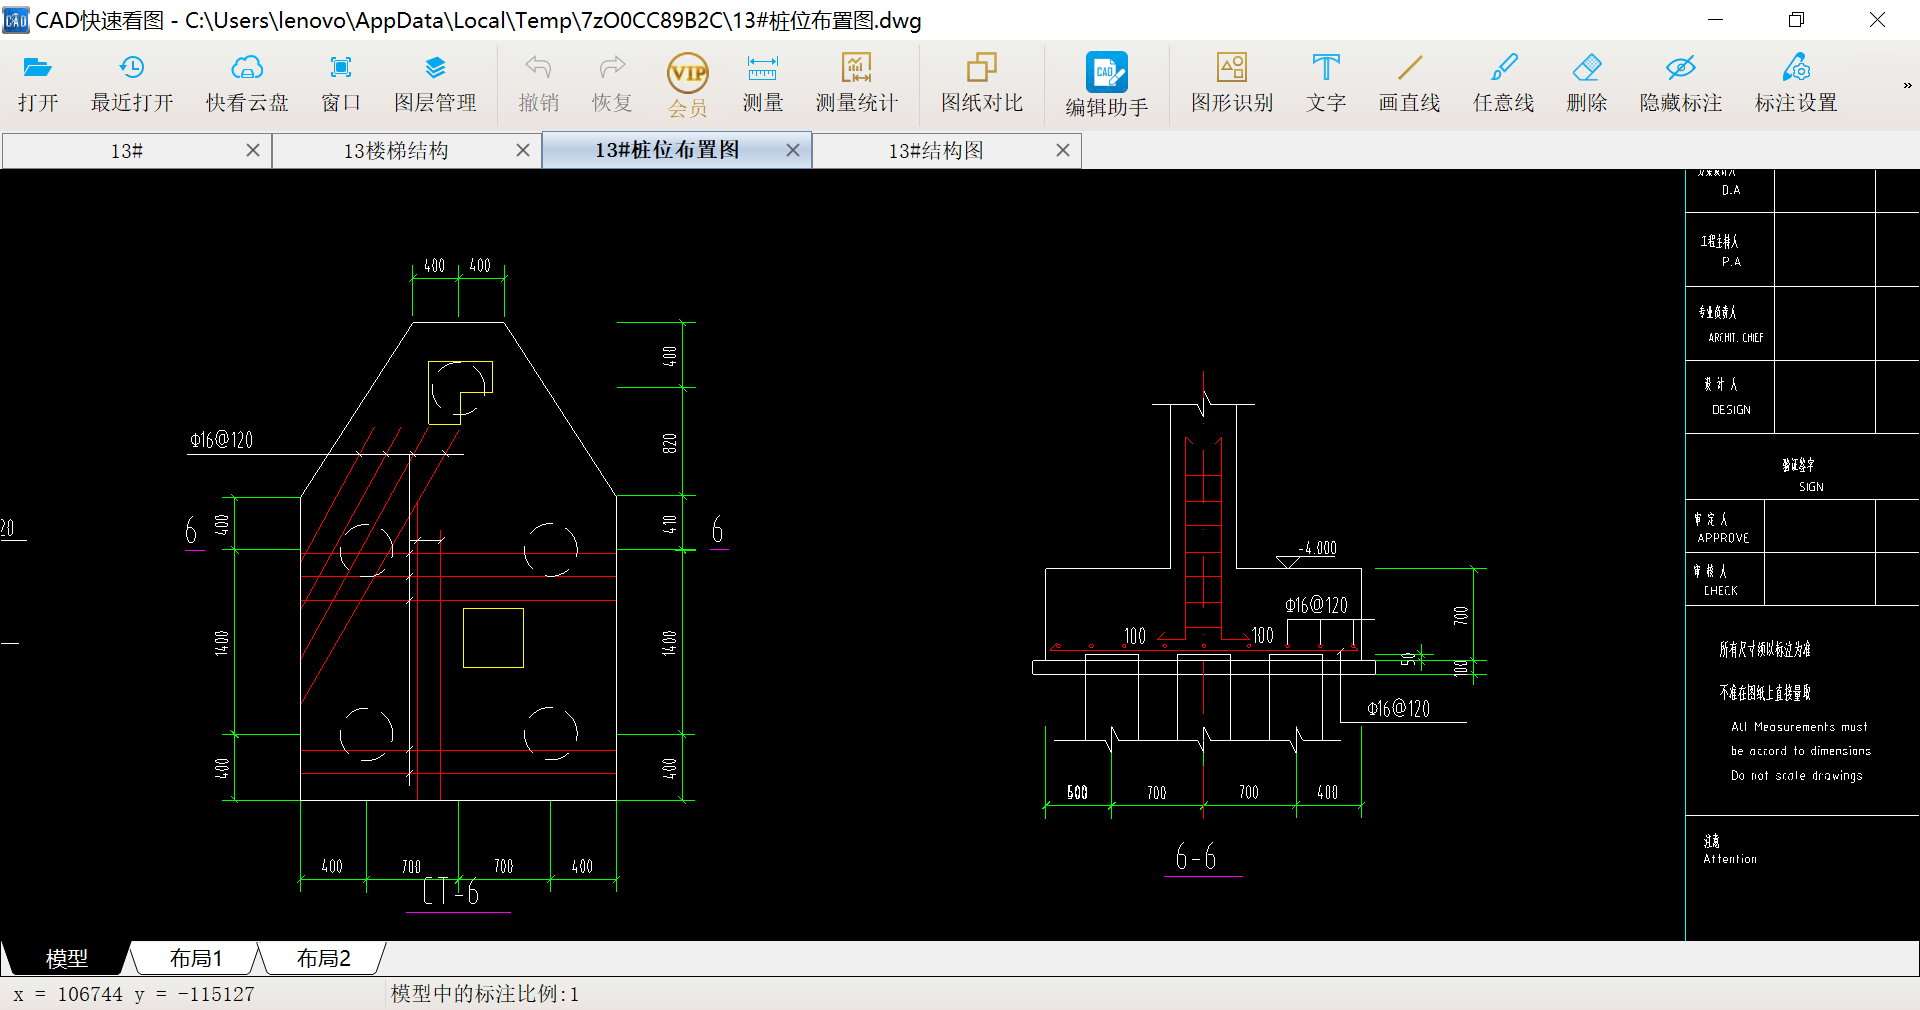Screen dimensions: 1920x1010
Task: Click the -4.000 elevation label
Action: [x=1317, y=548]
